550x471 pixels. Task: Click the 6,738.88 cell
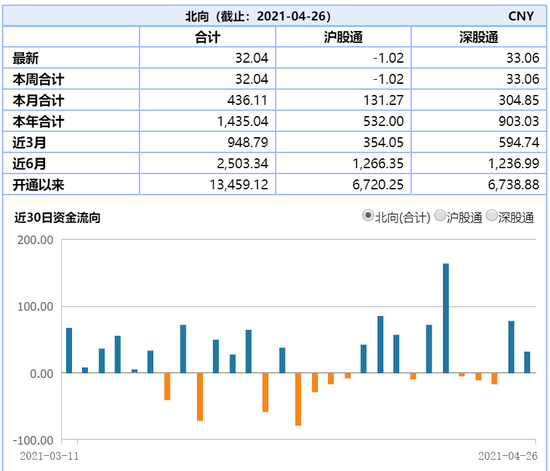(x=514, y=184)
